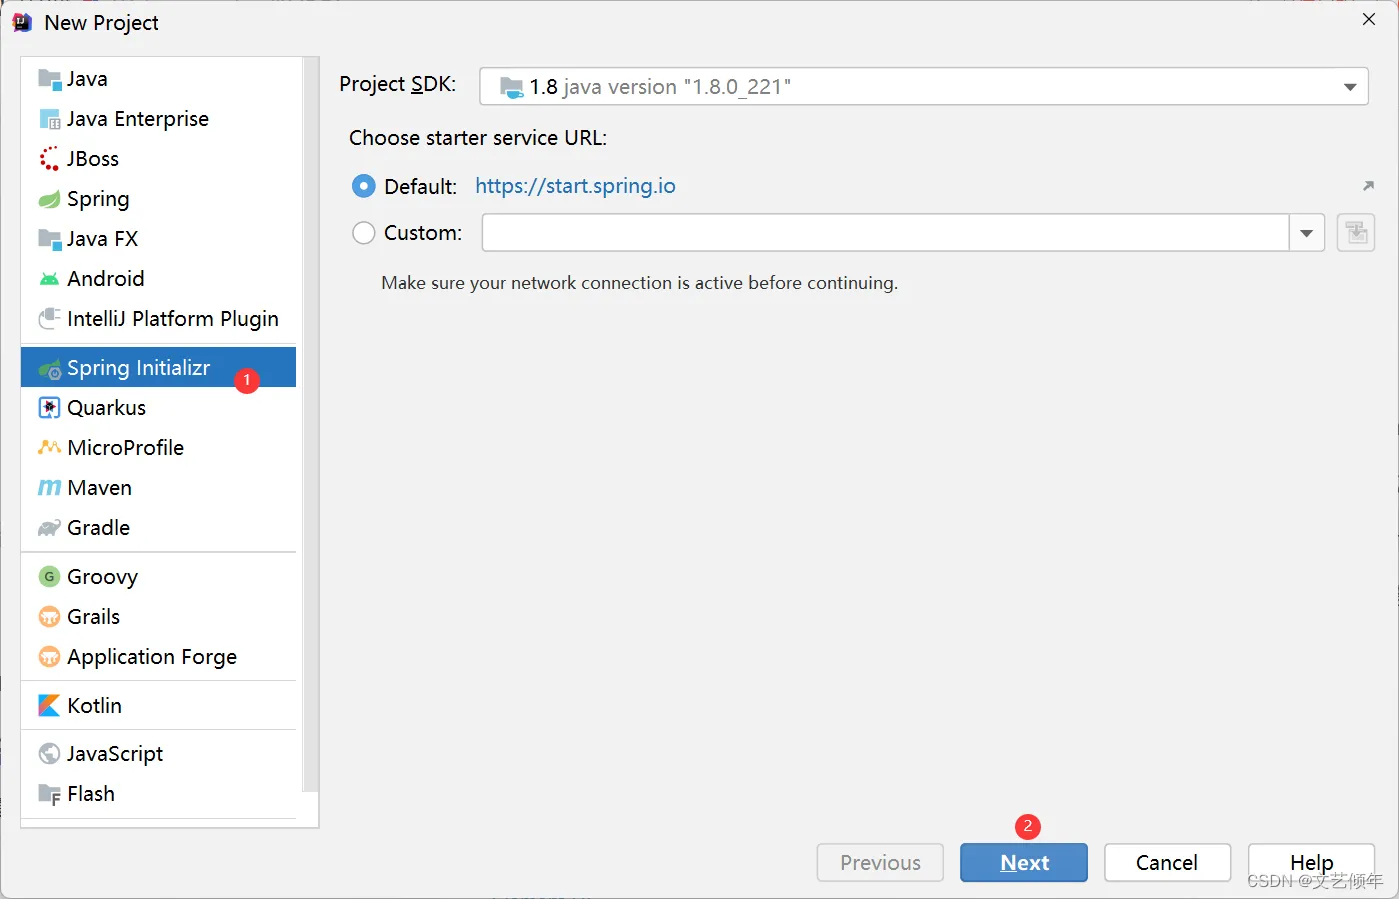The image size is (1399, 899).
Task: Select Flash in the list
Action: coord(158,794)
